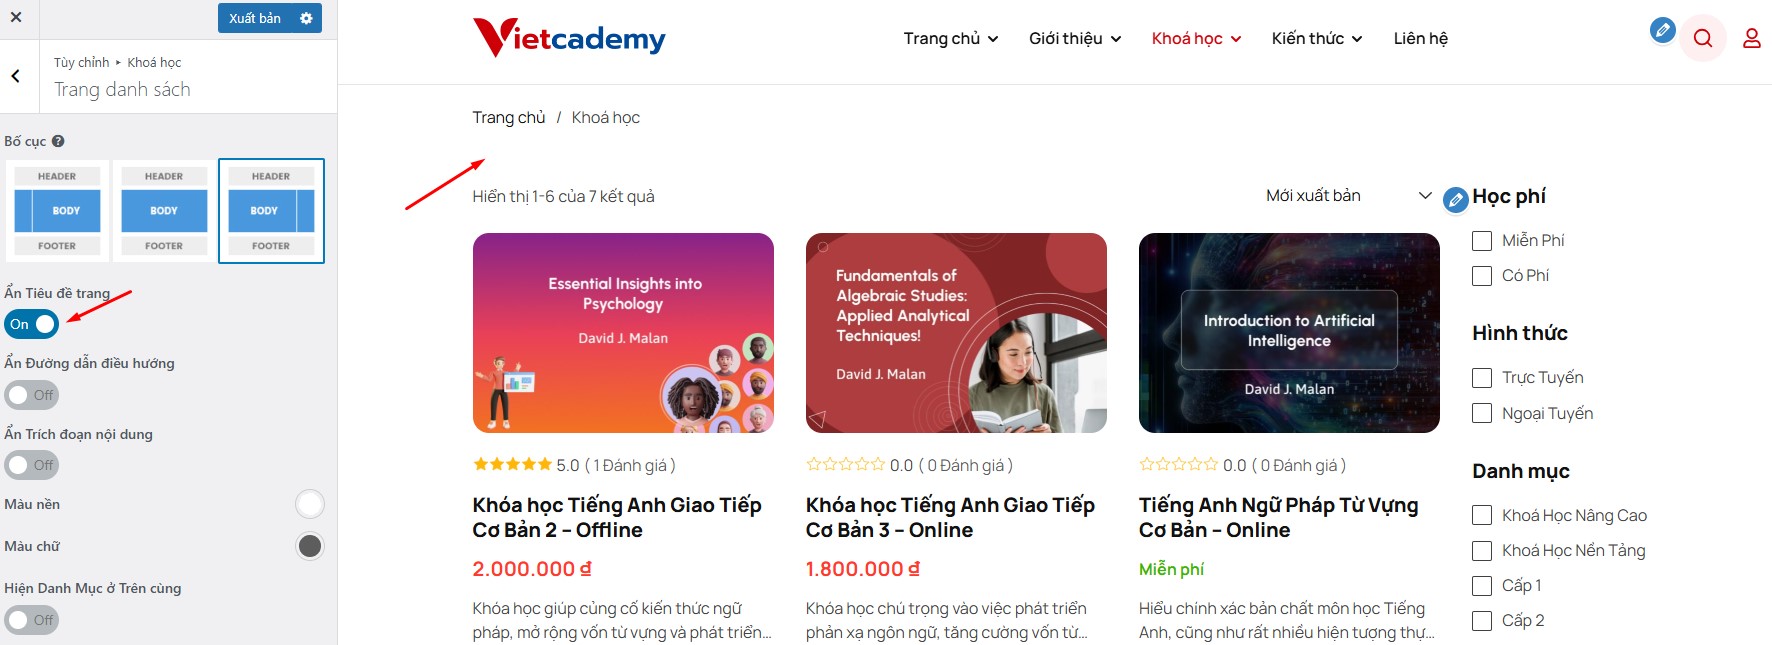Select the right-sidebar layout thumbnail

(271, 211)
